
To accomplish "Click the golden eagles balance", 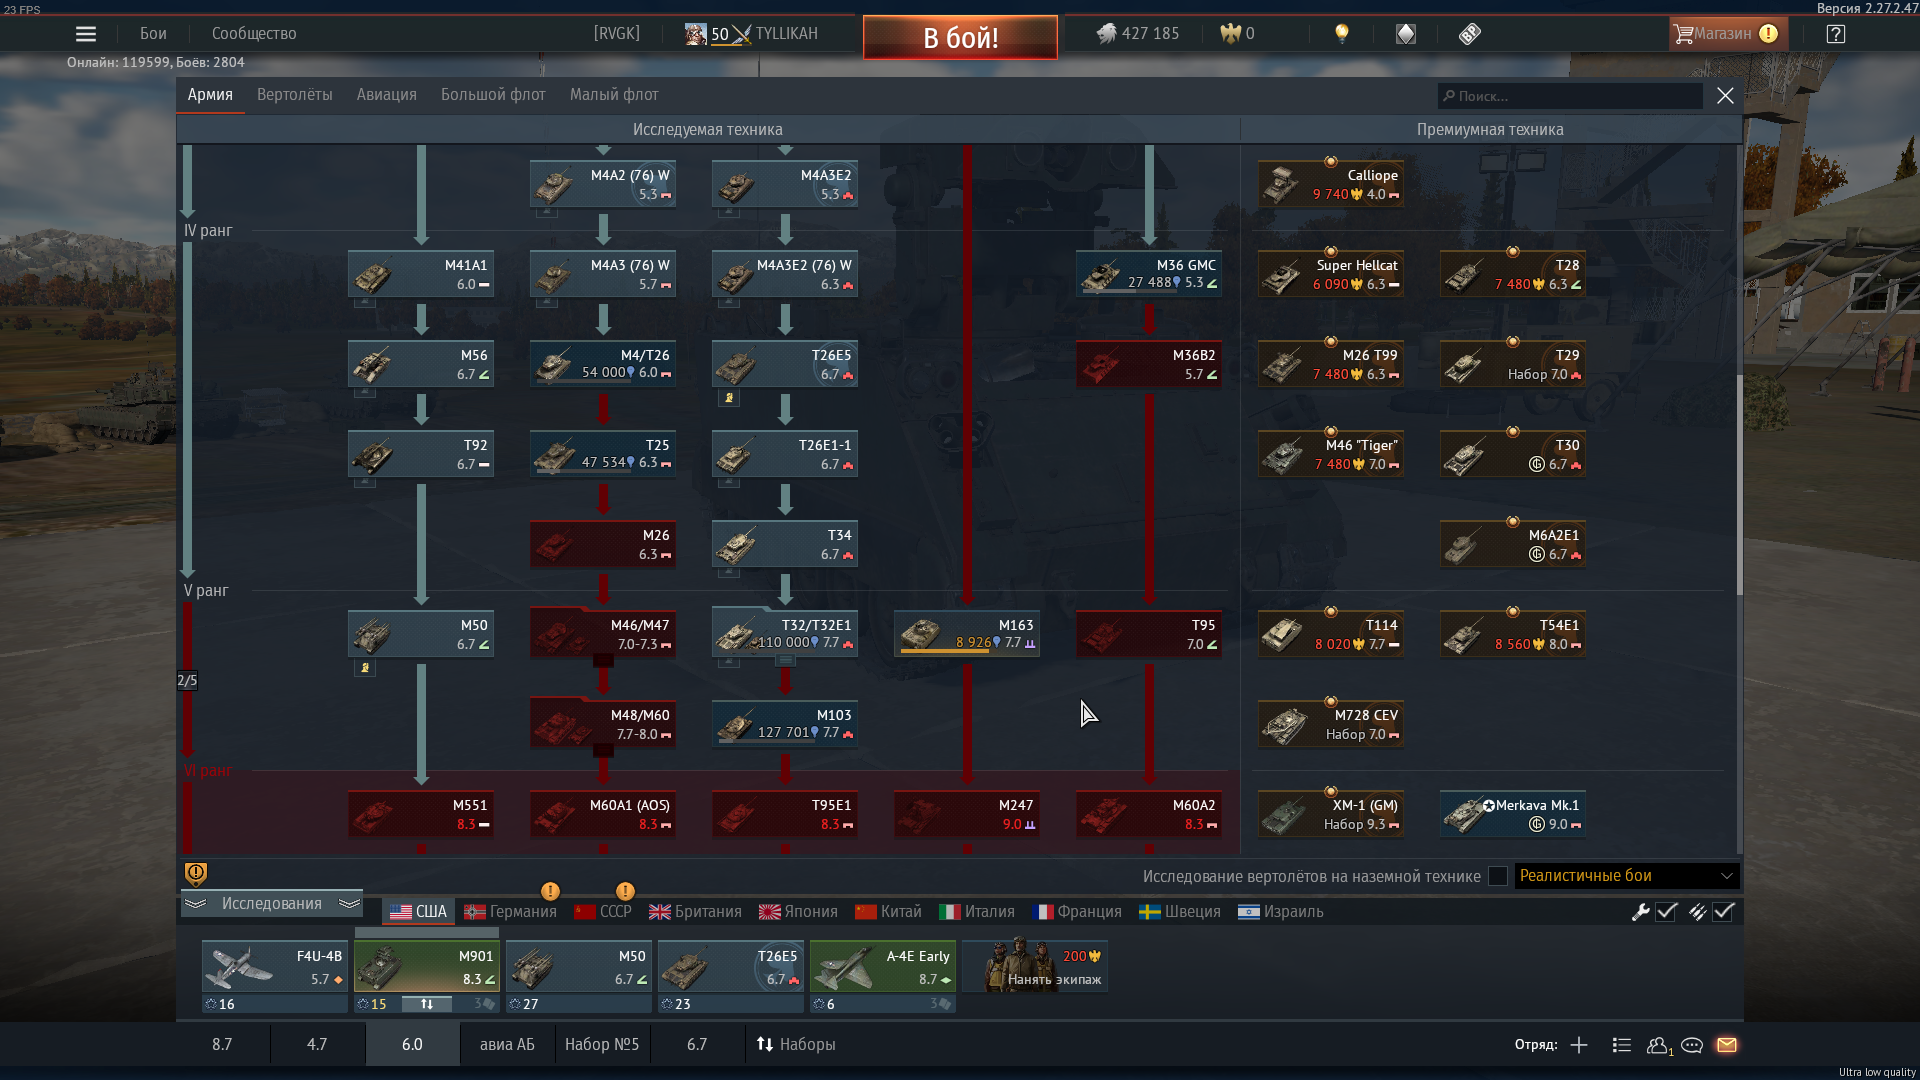I will 1237,34.
